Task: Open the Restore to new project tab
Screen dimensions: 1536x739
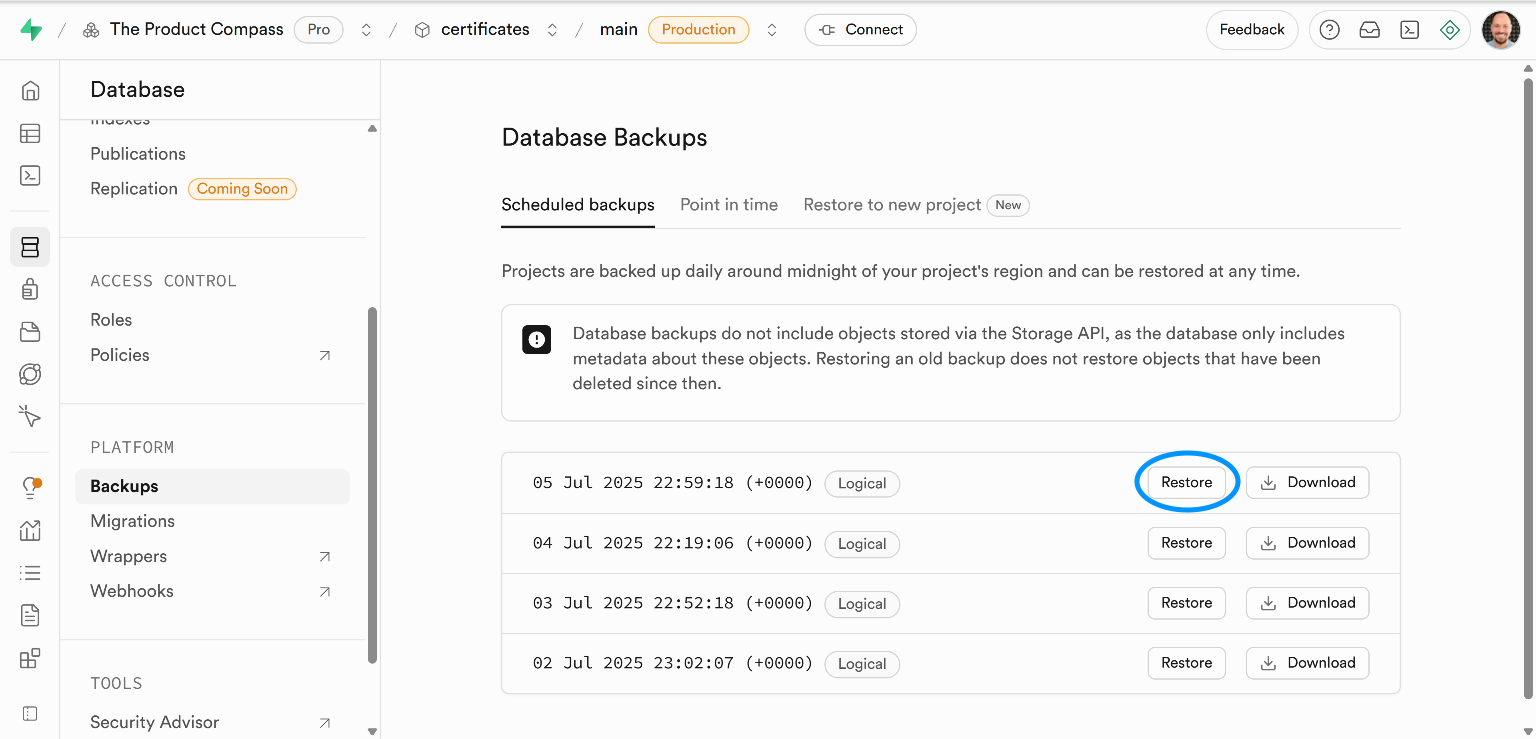Action: tap(891, 204)
